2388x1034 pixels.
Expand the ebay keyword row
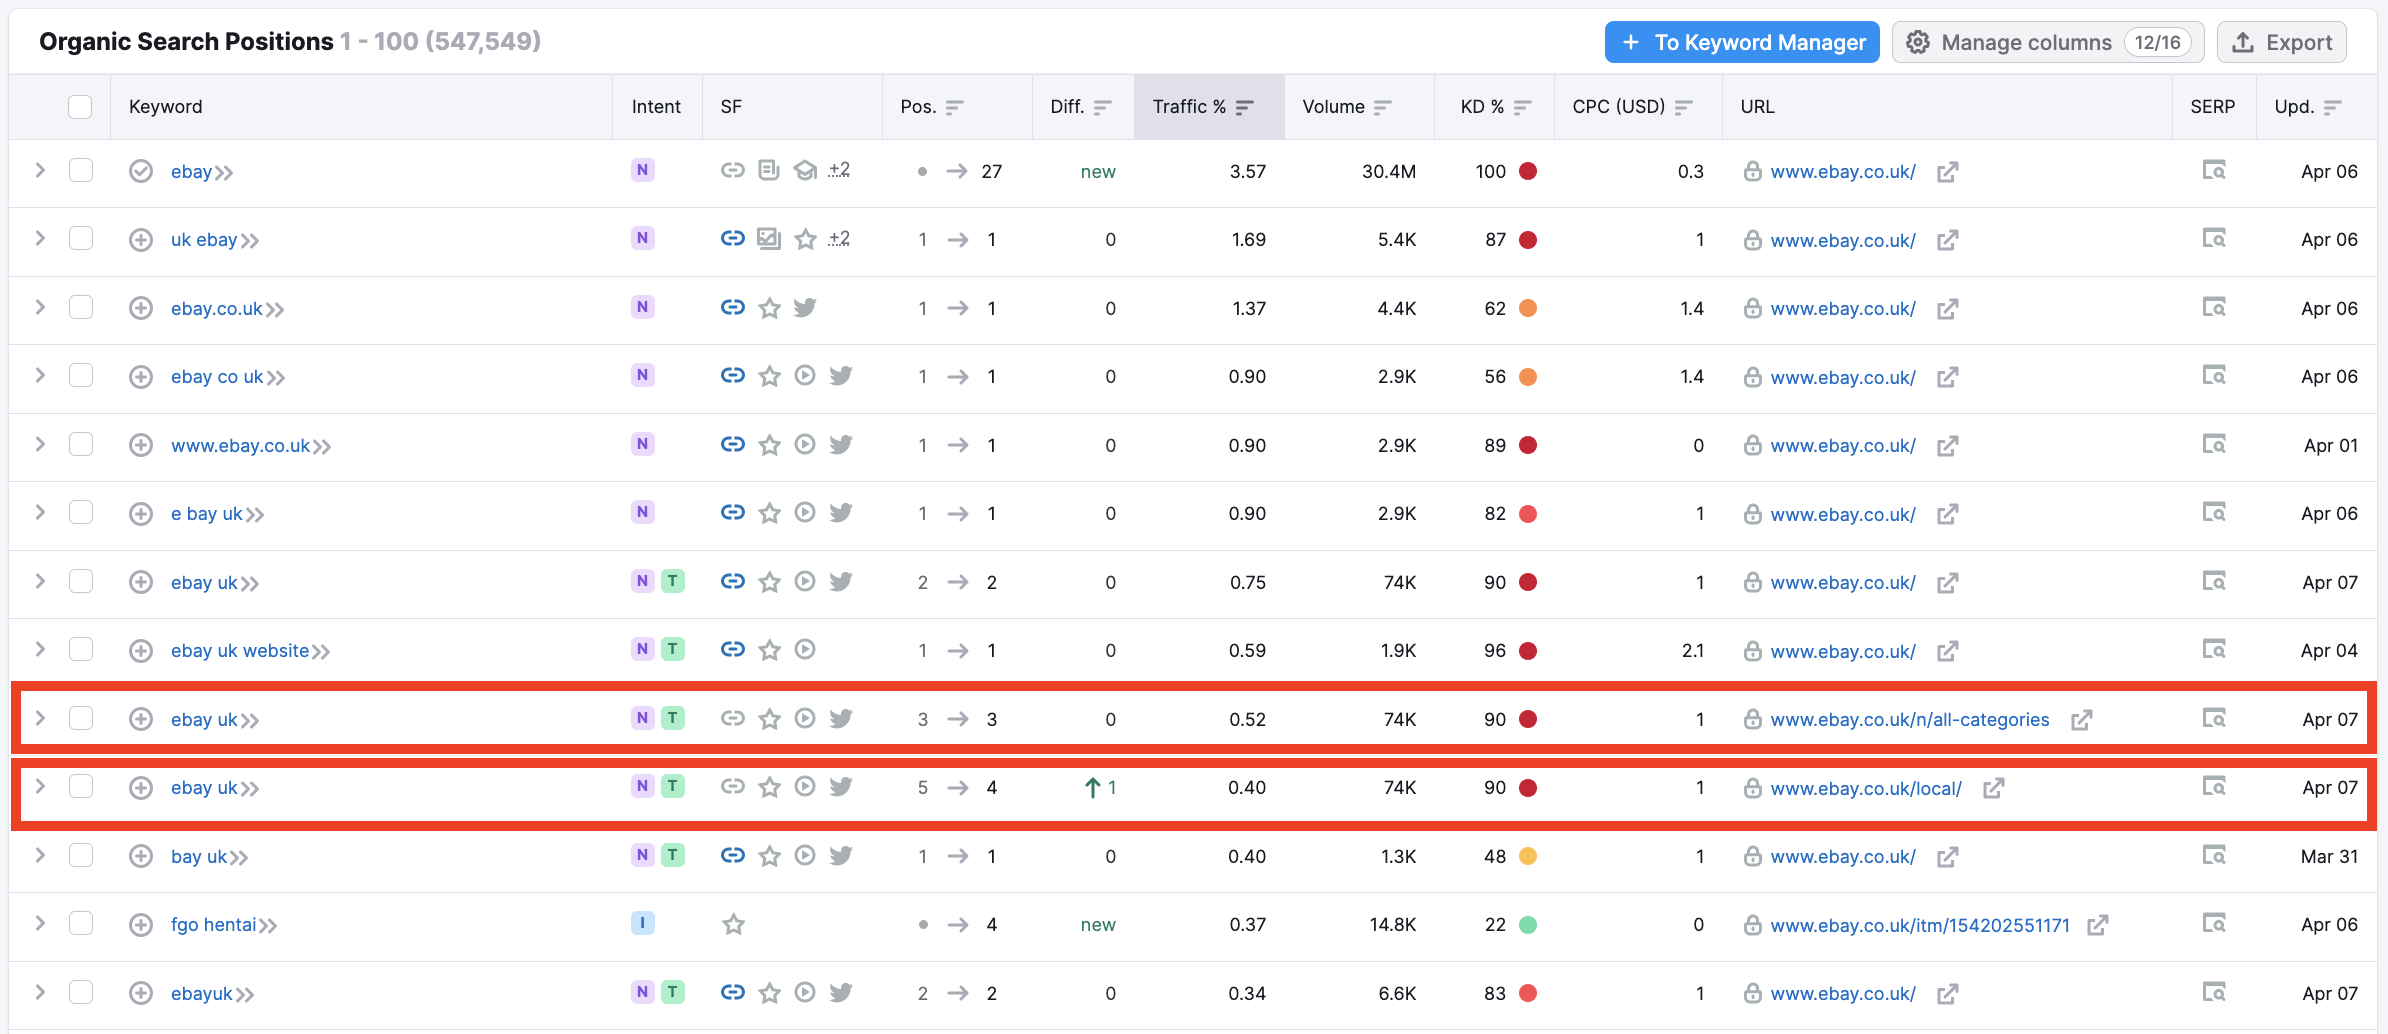pos(40,170)
